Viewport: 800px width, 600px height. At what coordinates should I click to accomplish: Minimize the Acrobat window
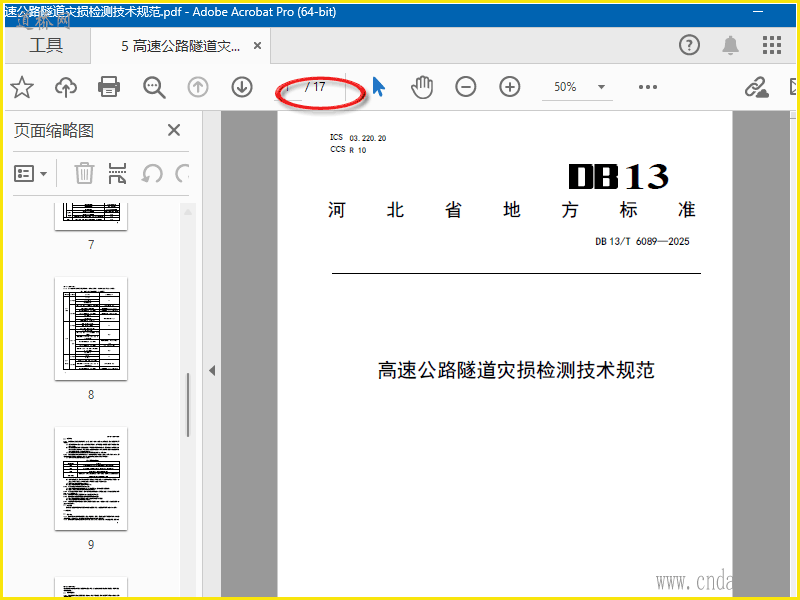tap(758, 12)
